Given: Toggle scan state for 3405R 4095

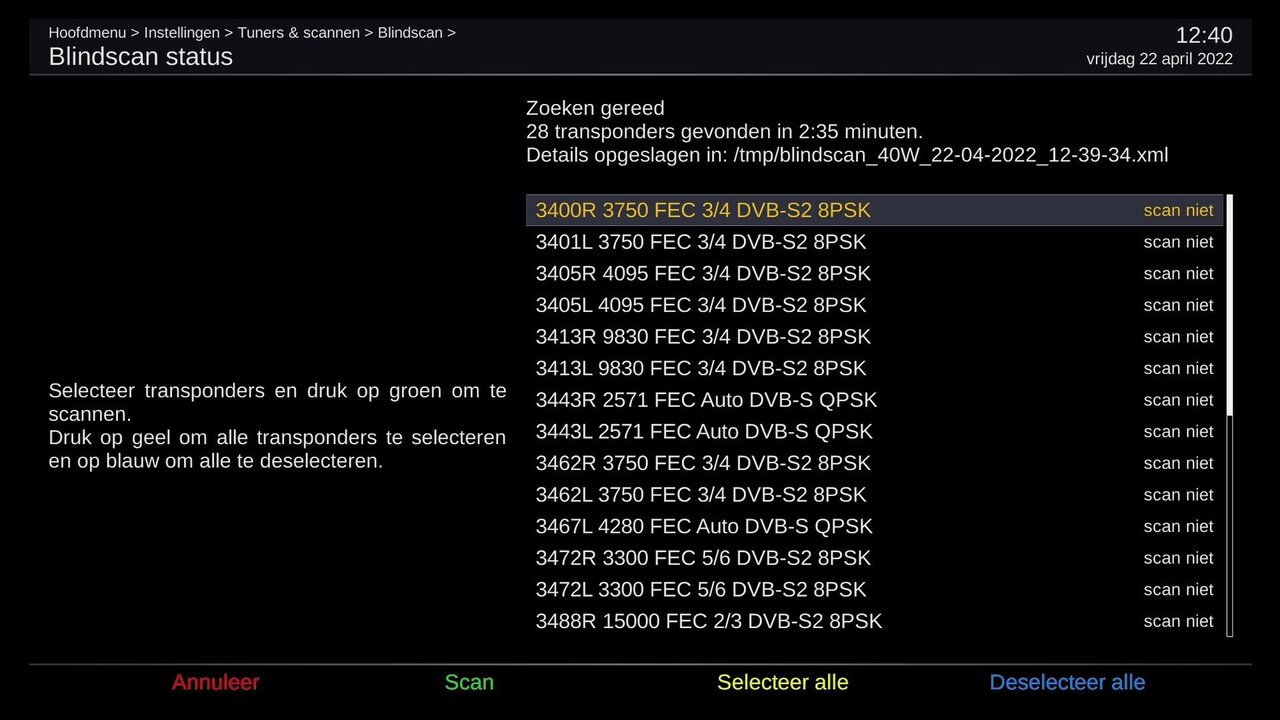Looking at the screenshot, I should pos(1178,274).
